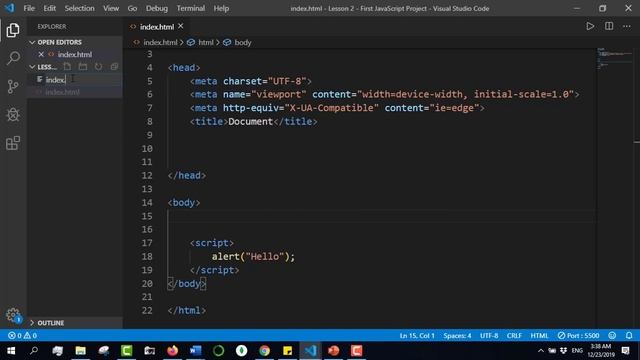Click the code minimap preview

614,58
